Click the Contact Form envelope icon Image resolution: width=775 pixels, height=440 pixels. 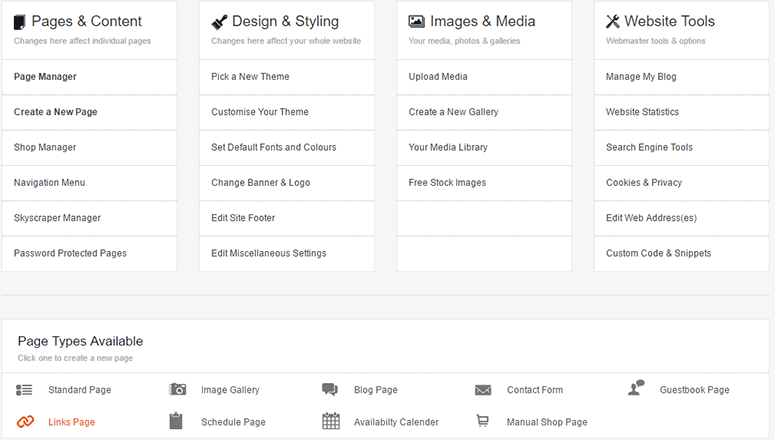[x=483, y=390]
